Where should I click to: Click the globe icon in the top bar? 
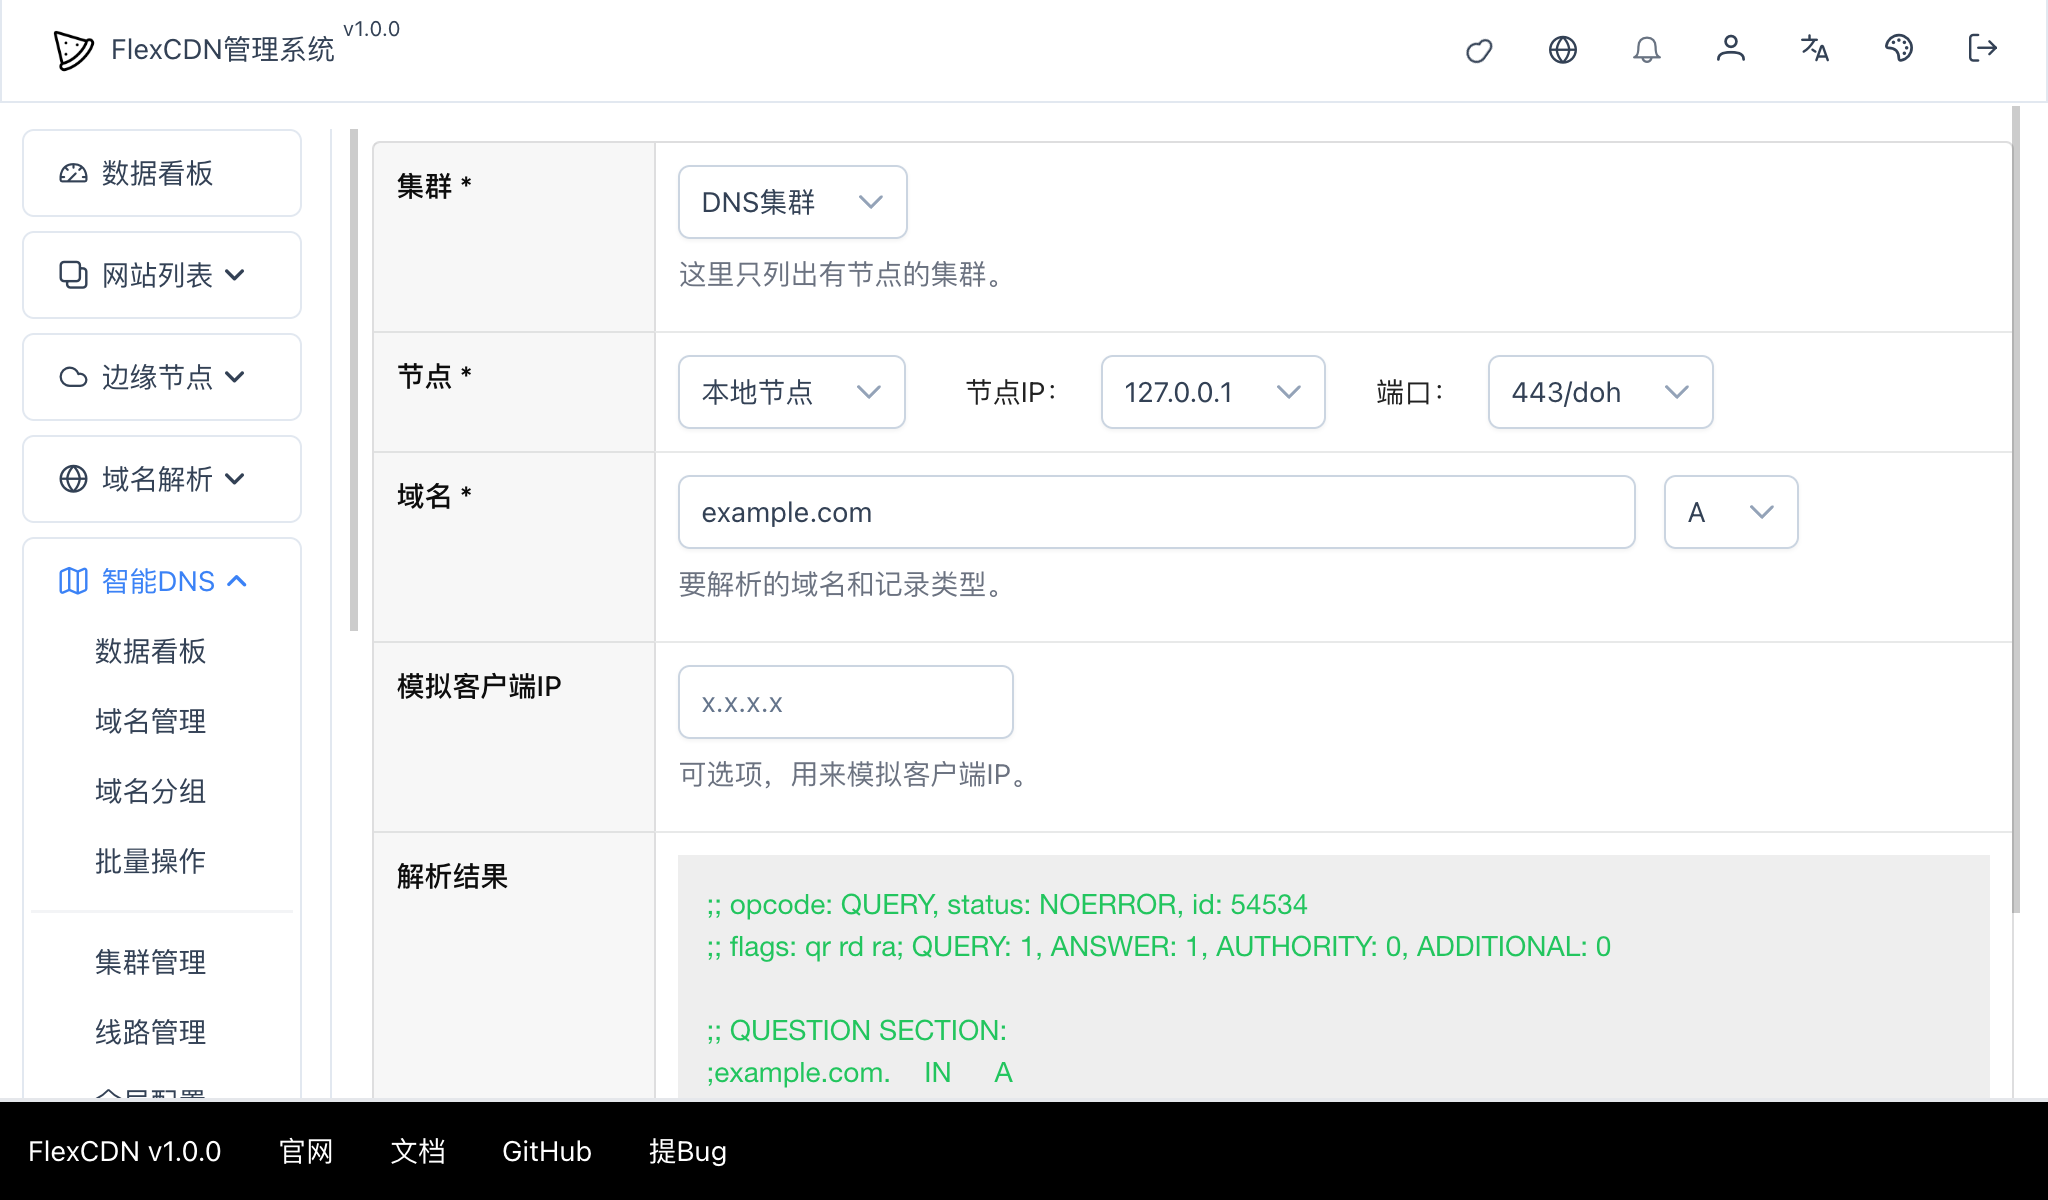tap(1563, 49)
